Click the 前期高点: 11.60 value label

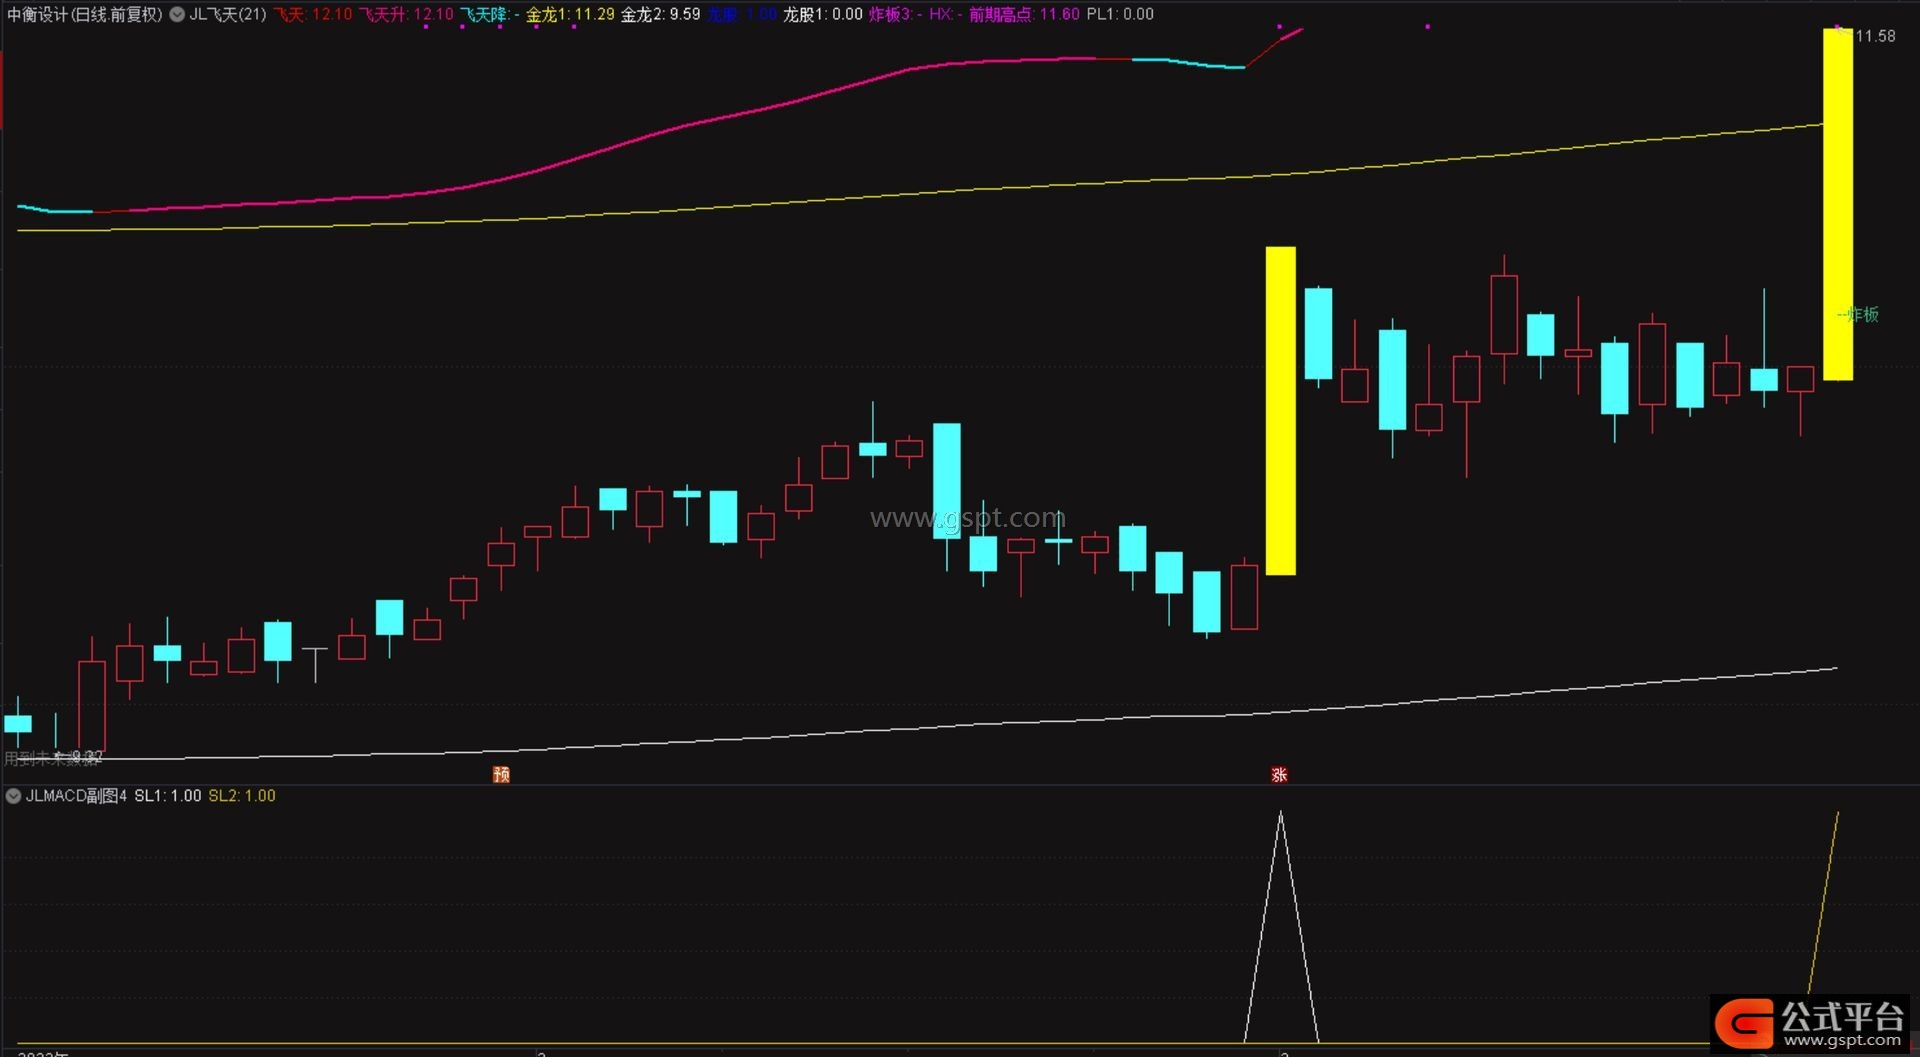coord(1024,14)
